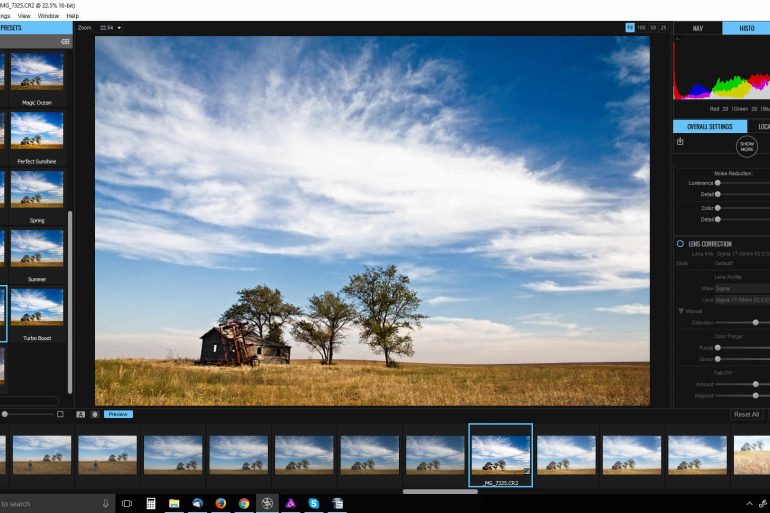The image size is (770, 513).
Task: Open Affinity Photo from the taskbar
Action: coord(291,503)
